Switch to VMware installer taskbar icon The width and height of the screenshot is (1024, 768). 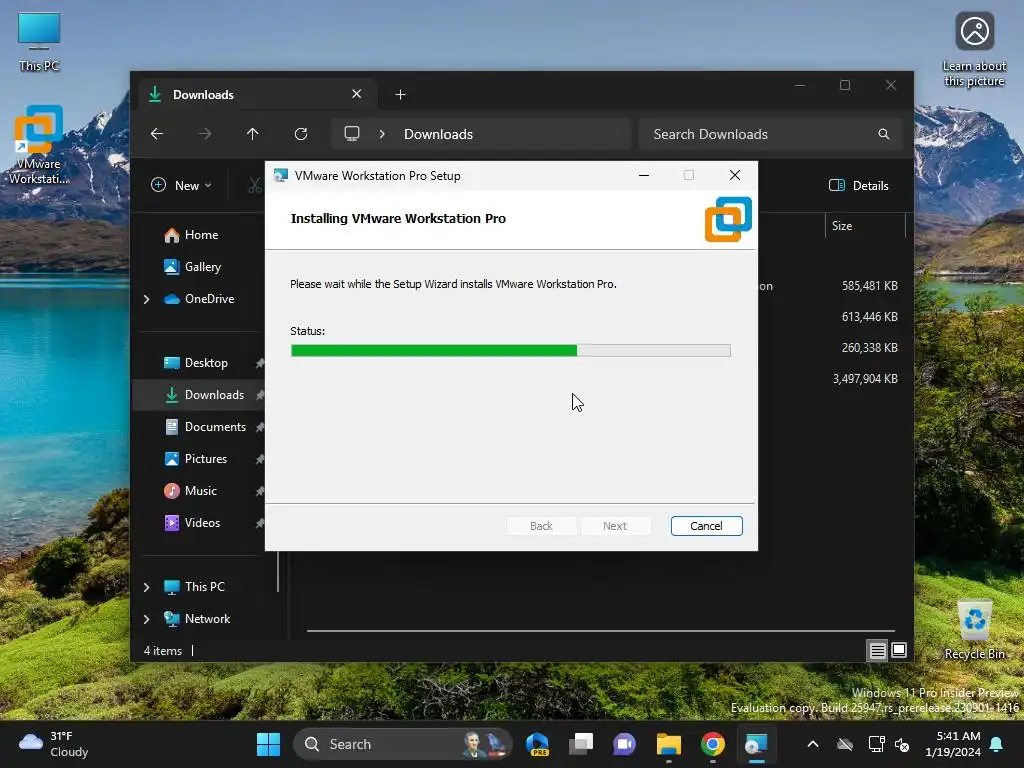coord(756,744)
